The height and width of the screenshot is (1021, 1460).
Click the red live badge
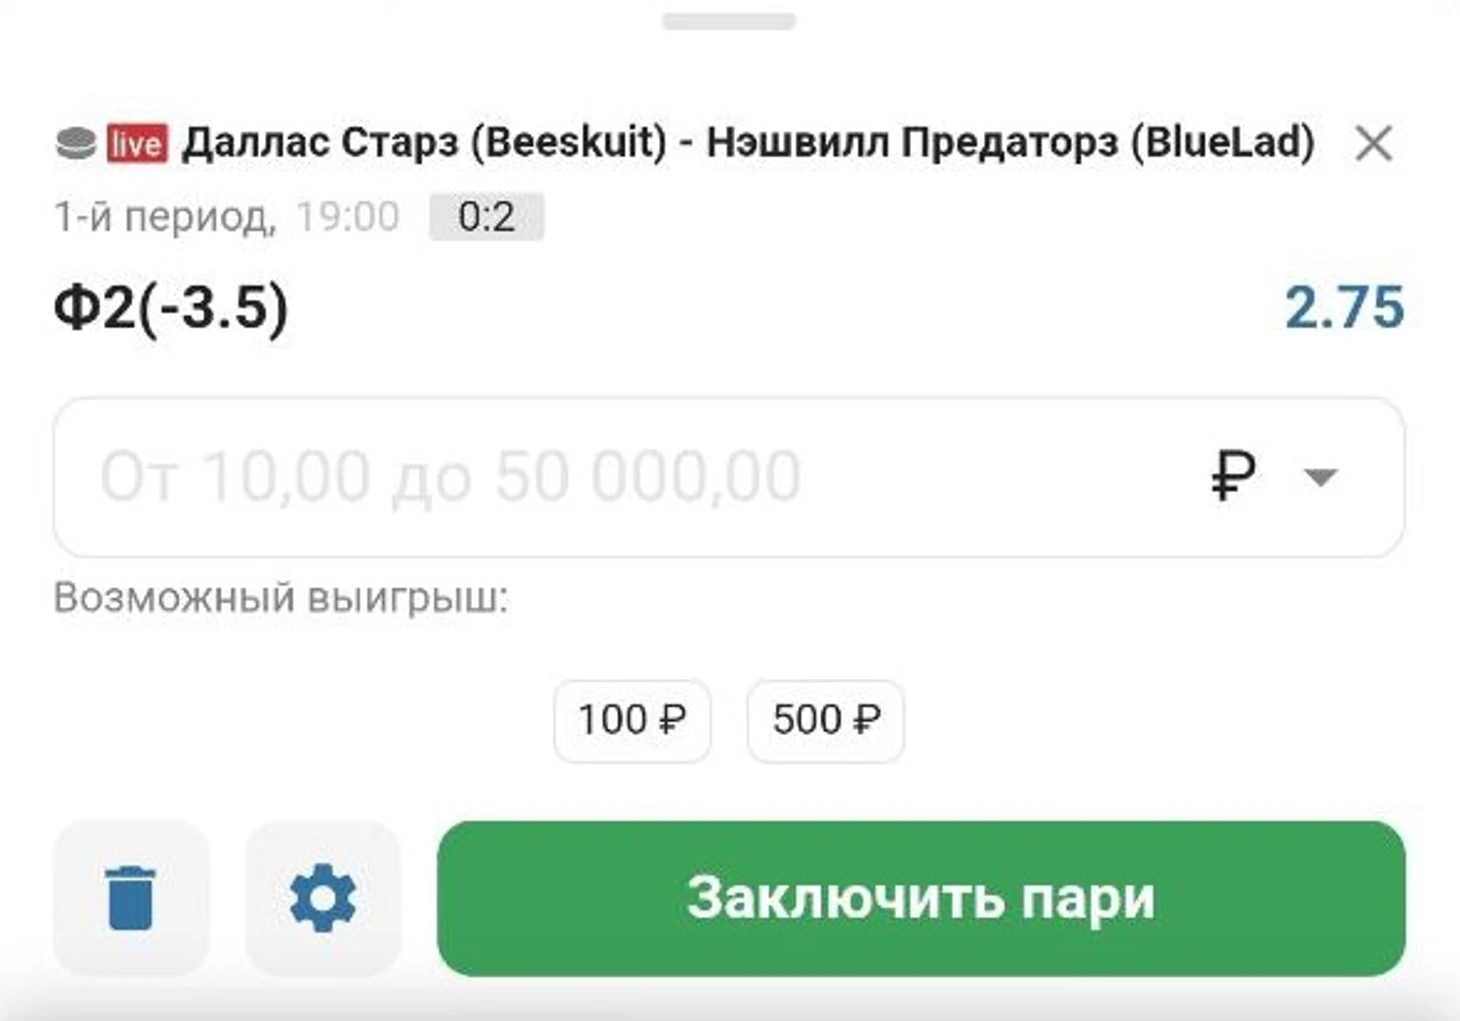(x=137, y=143)
